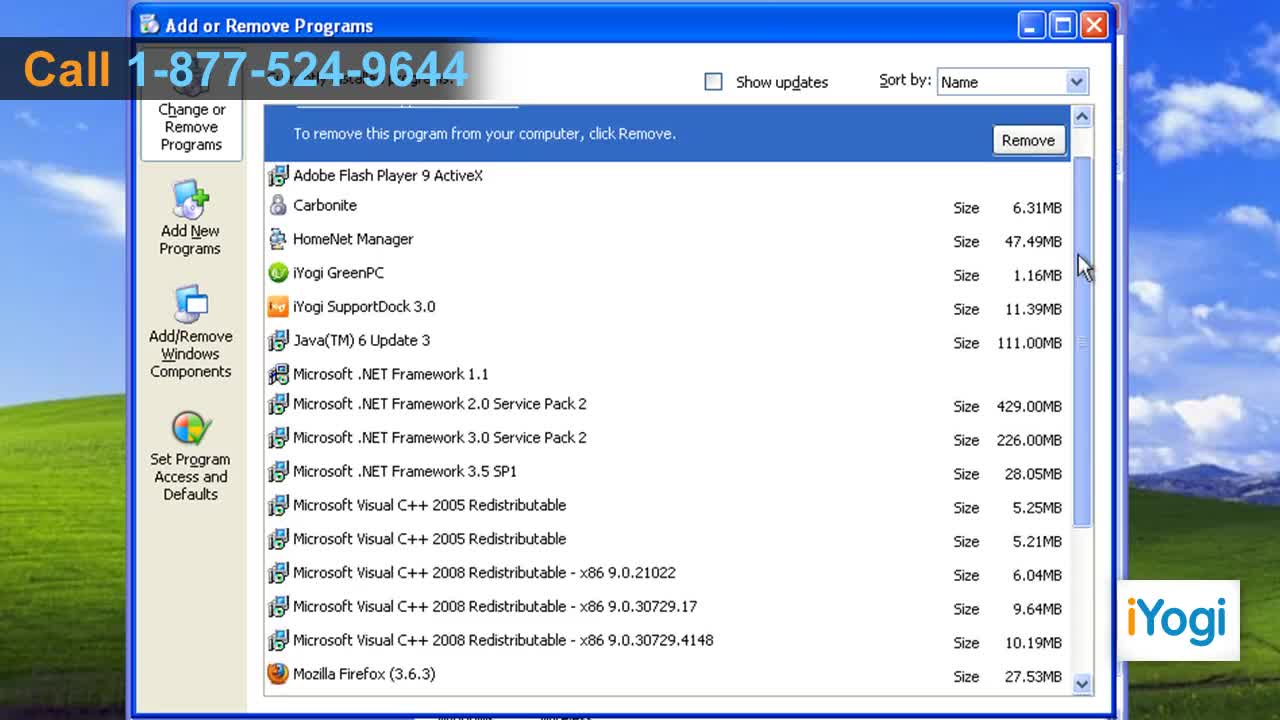Click the Visual C++ 2008 9.0.30729.4148 icon
The width and height of the screenshot is (1280, 720).
[x=278, y=641]
